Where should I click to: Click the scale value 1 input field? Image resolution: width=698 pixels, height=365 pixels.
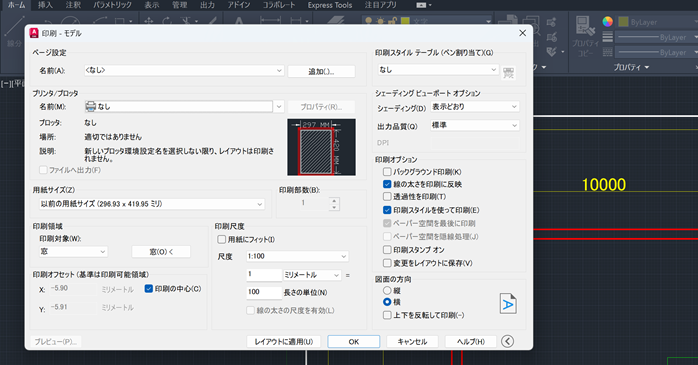[x=264, y=275]
